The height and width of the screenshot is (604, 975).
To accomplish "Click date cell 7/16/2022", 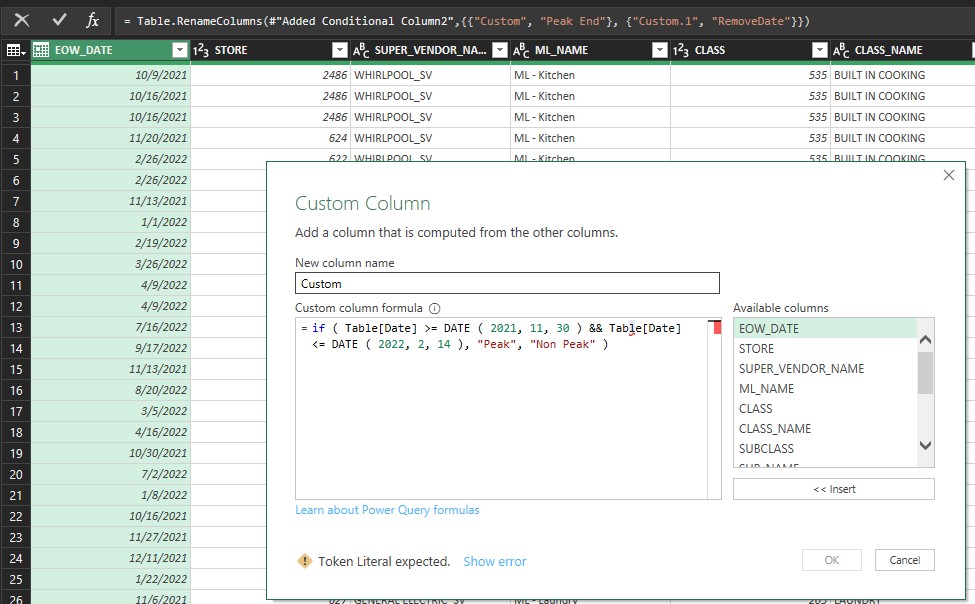I will coord(111,327).
